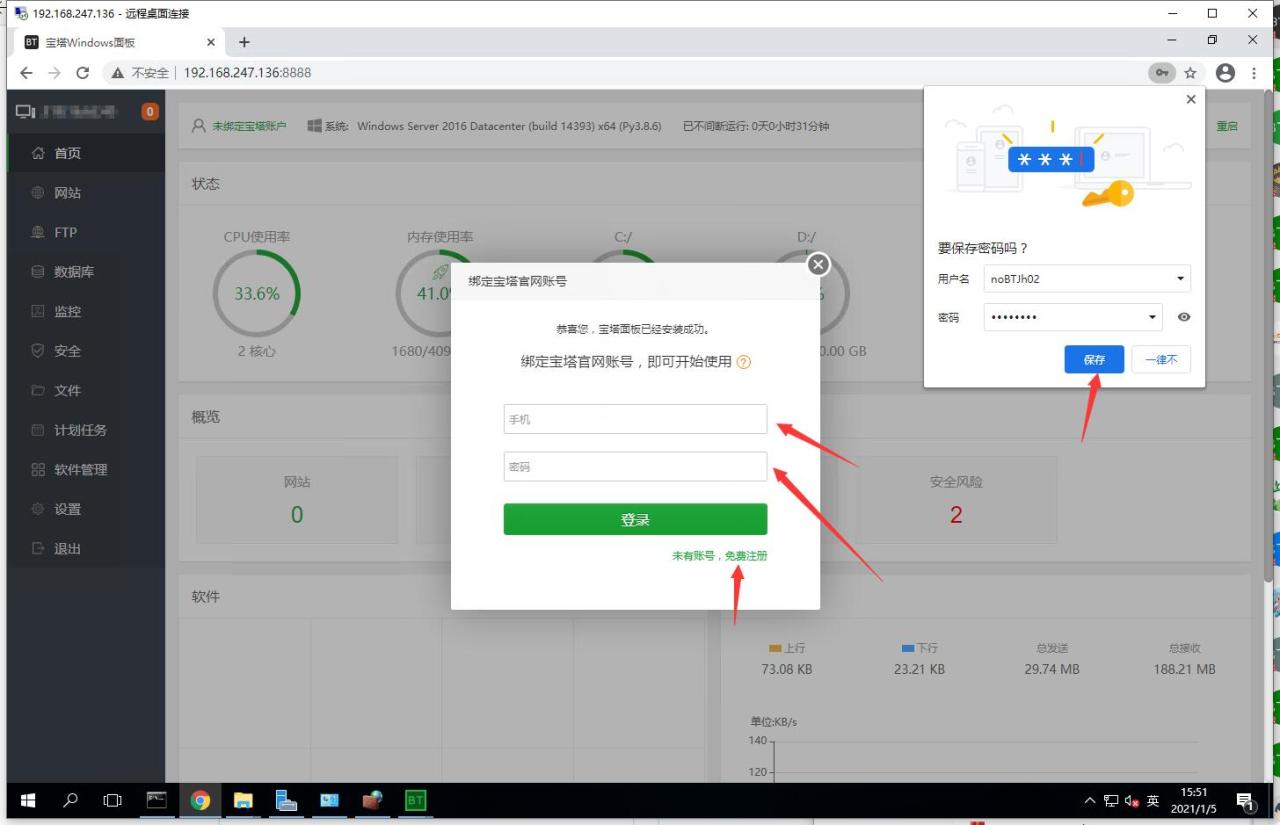The width and height of the screenshot is (1280, 825).
Task: Go back with the browser back arrow
Action: click(x=27, y=73)
